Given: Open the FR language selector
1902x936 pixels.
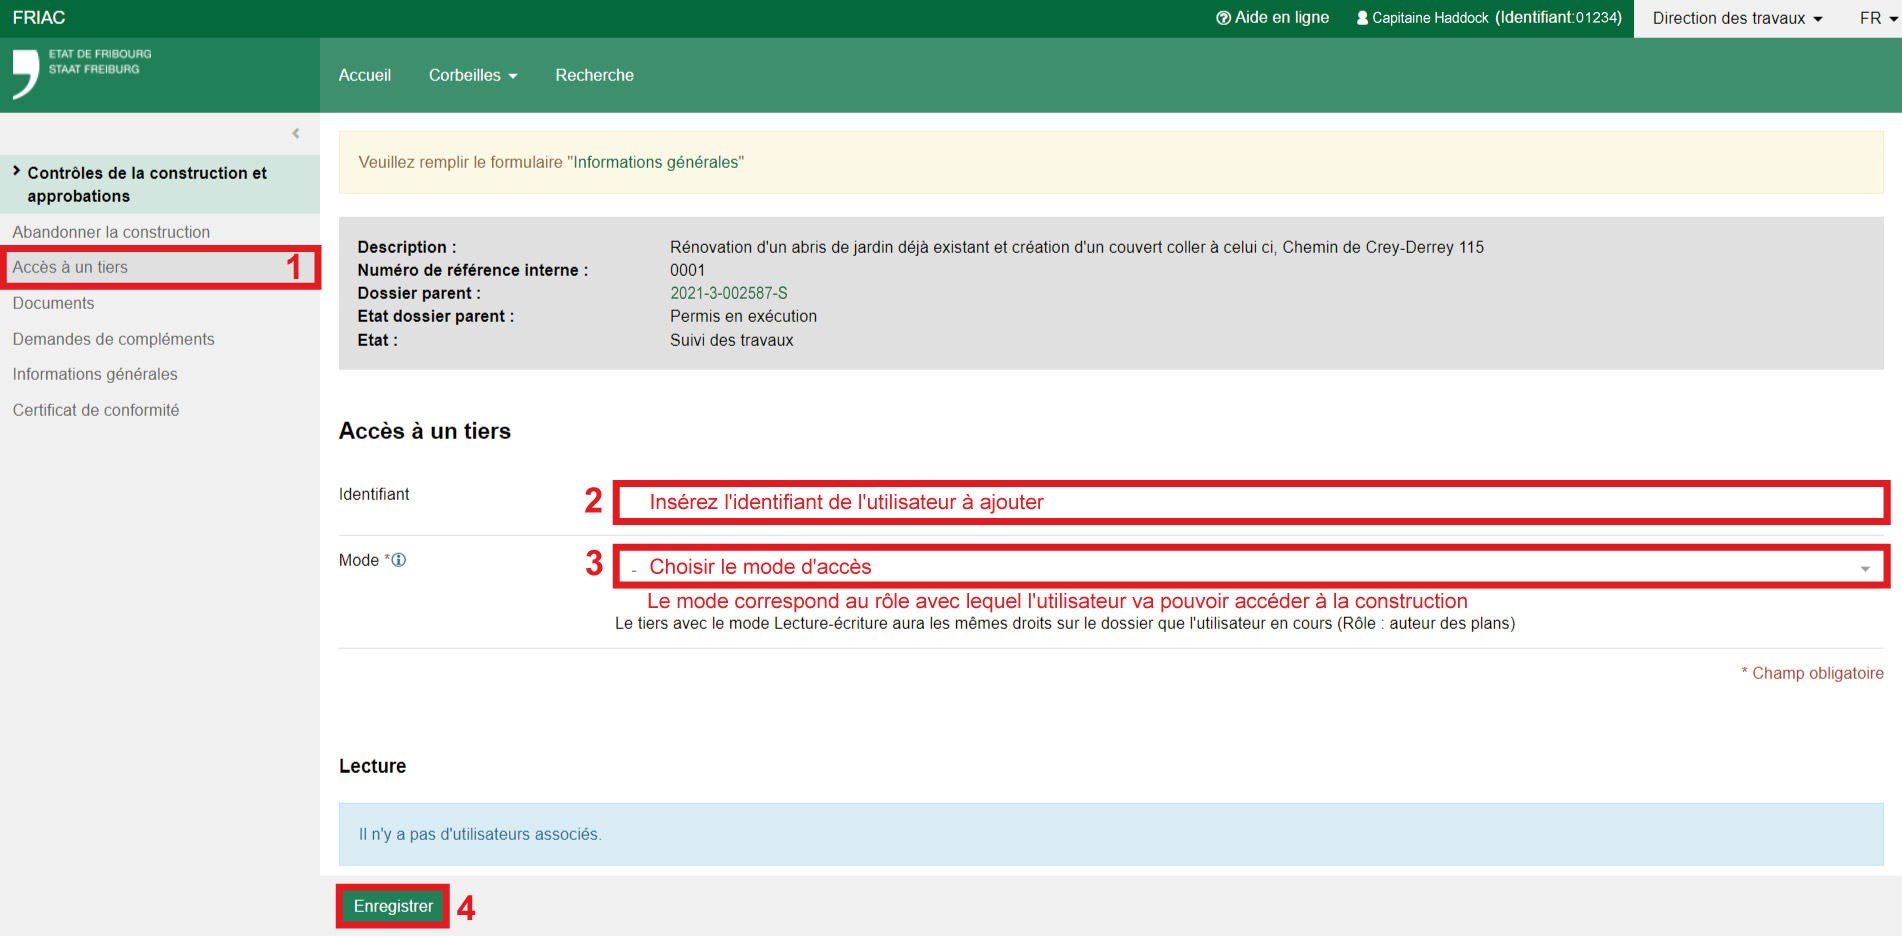Looking at the screenshot, I should tap(1877, 18).
